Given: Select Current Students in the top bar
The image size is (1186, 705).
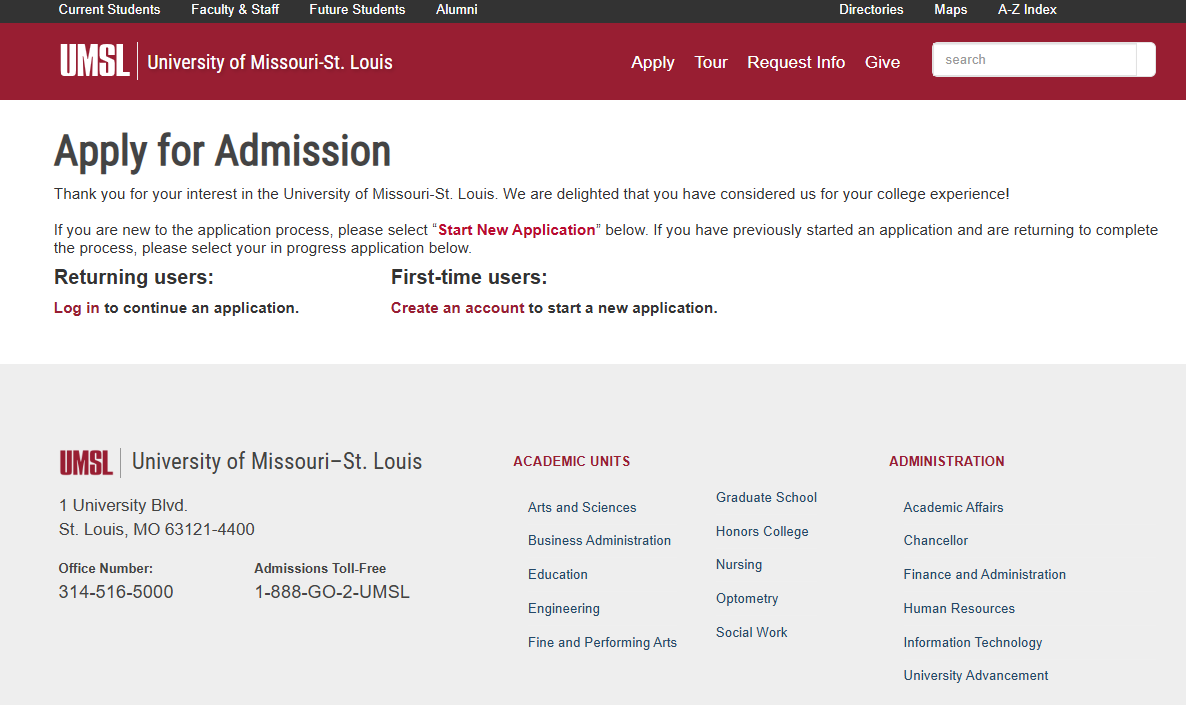Looking at the screenshot, I should pos(109,10).
